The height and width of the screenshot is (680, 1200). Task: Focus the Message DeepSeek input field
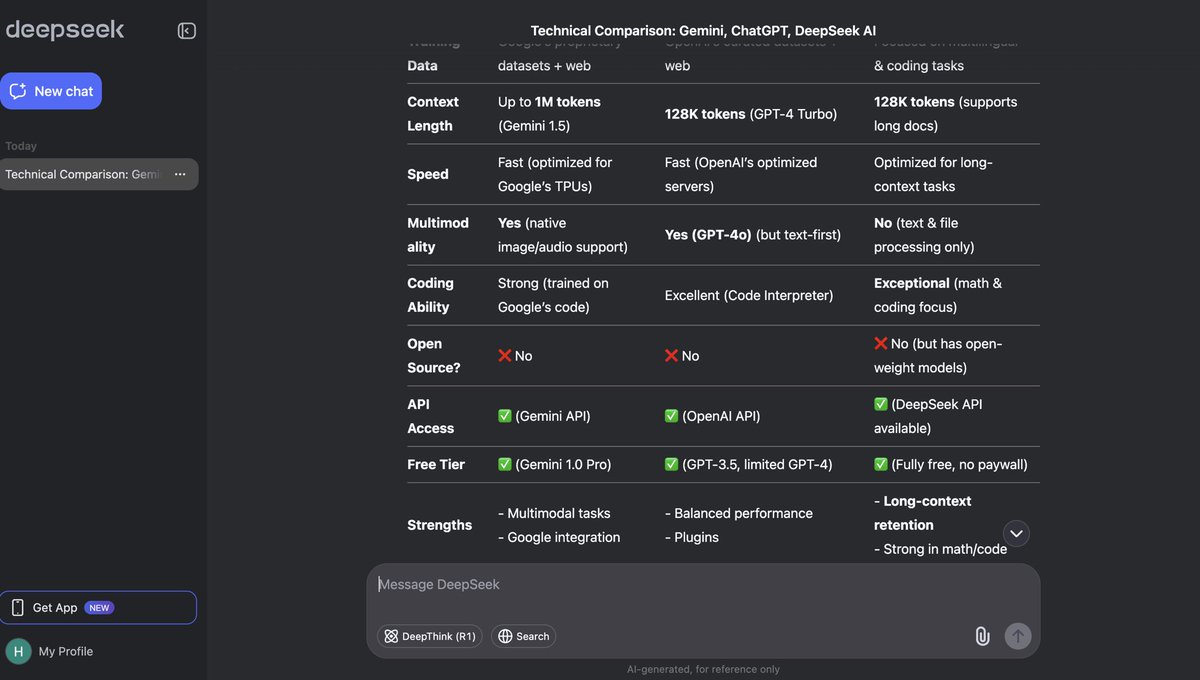pyautogui.click(x=700, y=585)
